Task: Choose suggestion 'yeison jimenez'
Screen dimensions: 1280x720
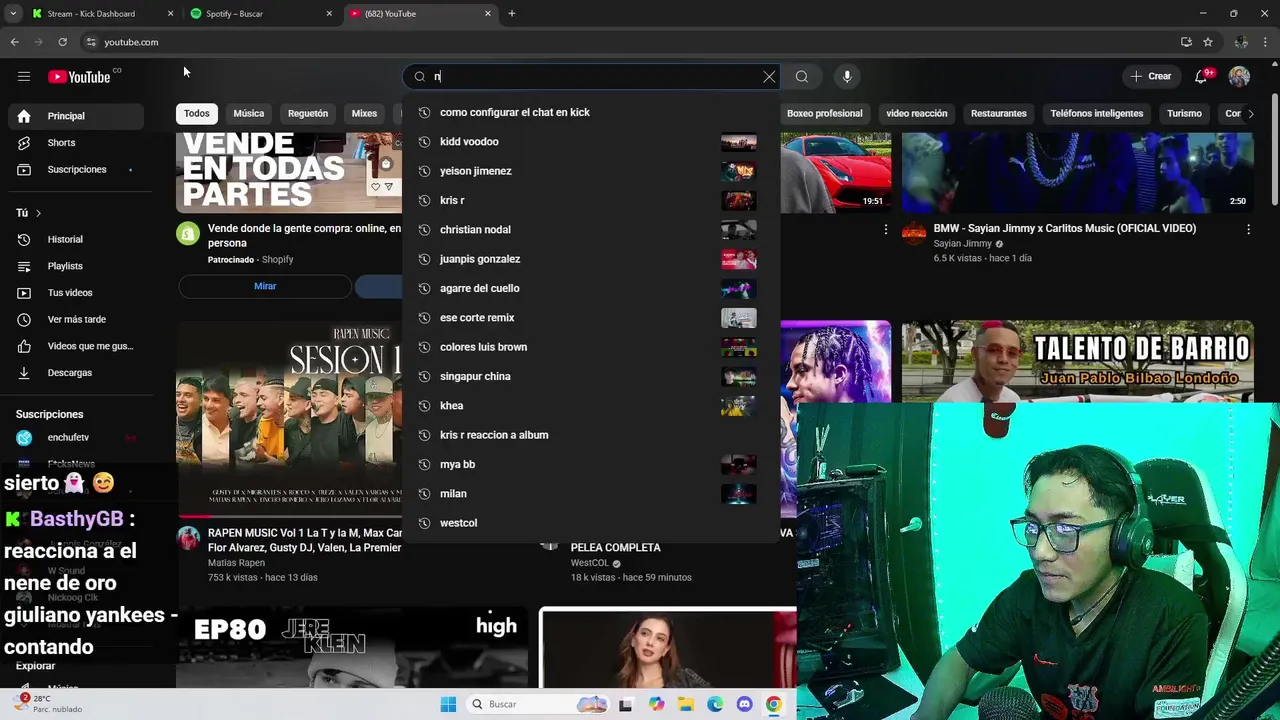Action: (591, 171)
